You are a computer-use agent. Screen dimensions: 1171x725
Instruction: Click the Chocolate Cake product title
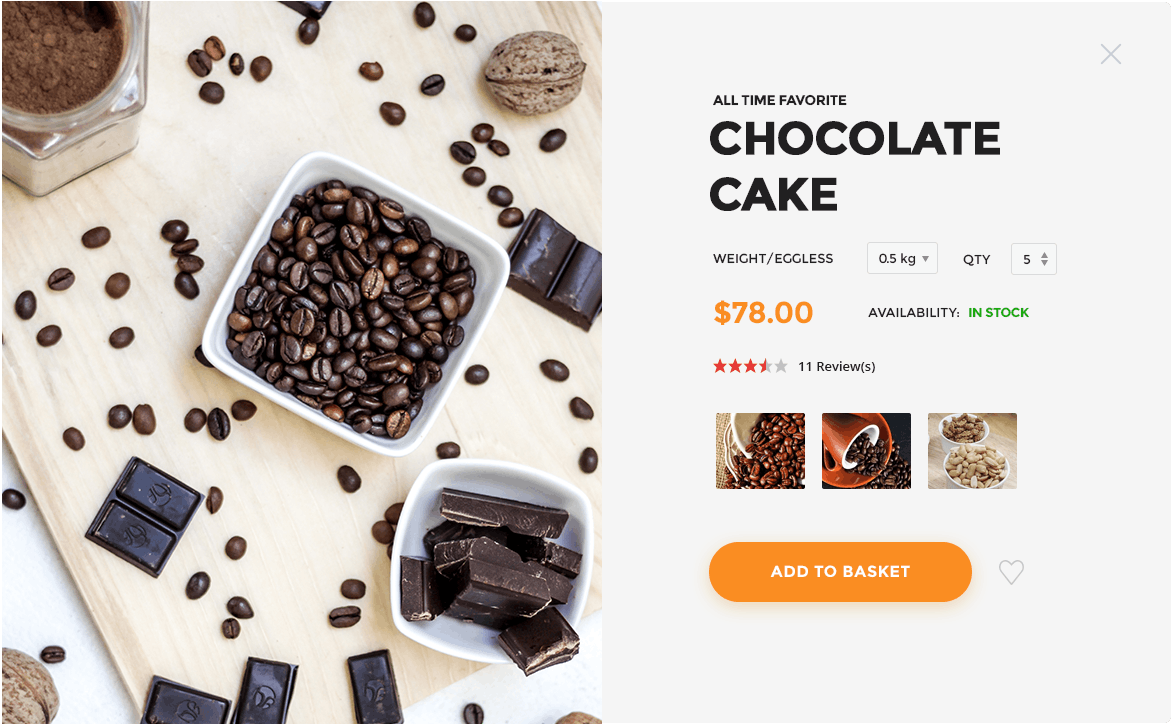coord(854,167)
